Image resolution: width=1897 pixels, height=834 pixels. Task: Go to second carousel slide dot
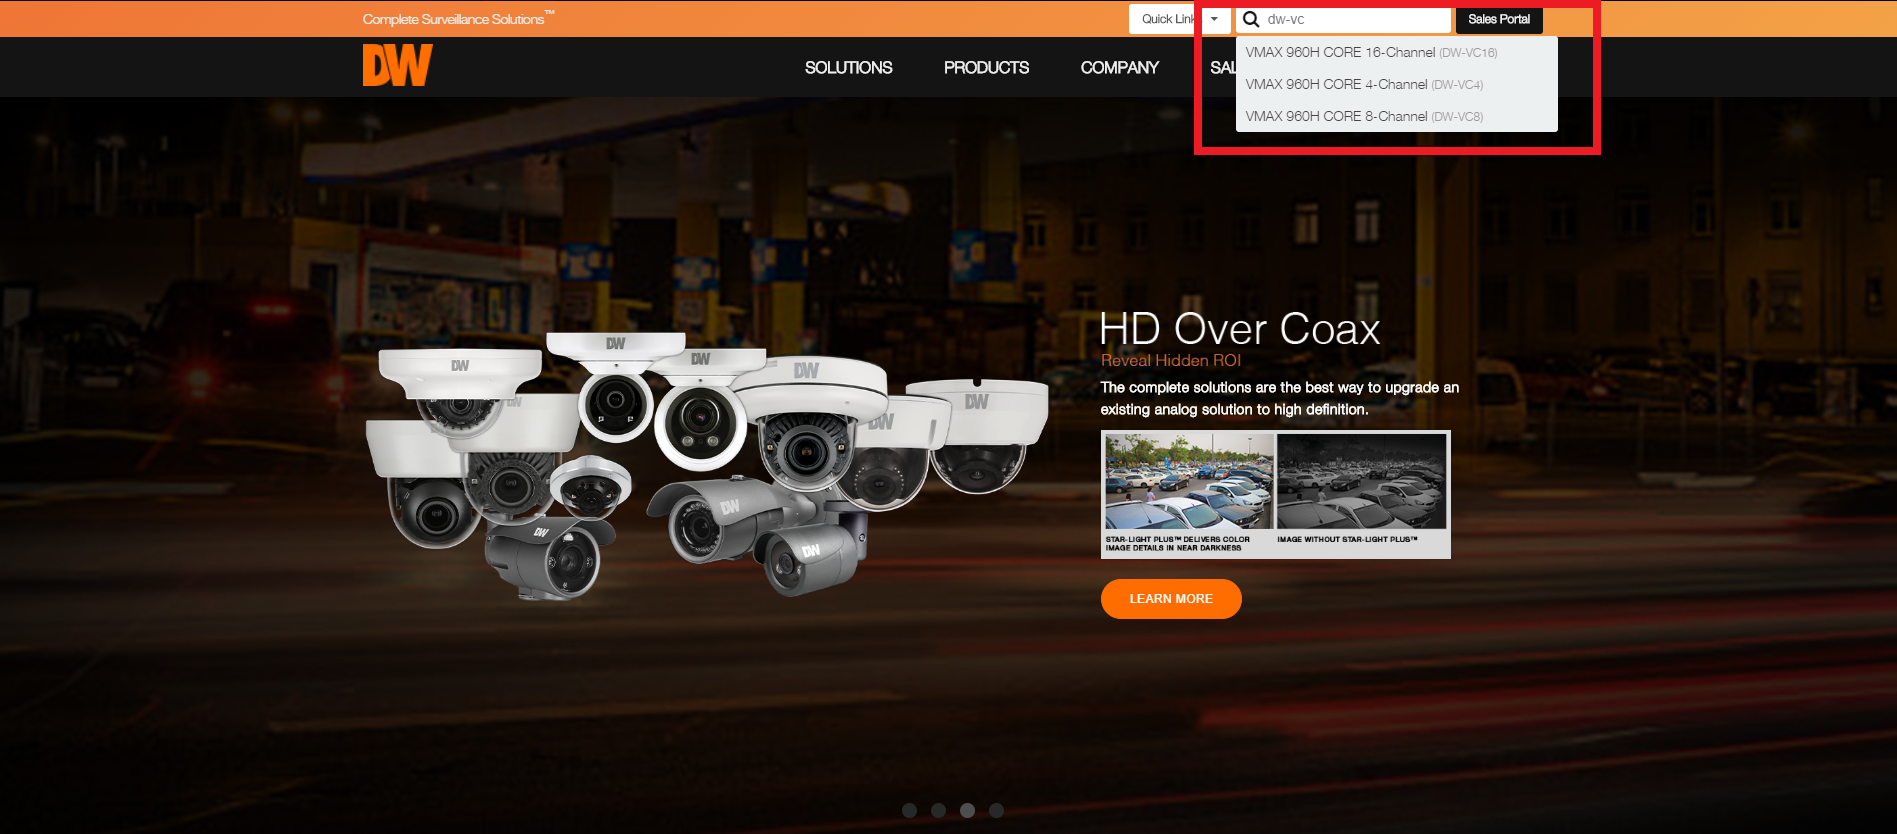pos(938,810)
